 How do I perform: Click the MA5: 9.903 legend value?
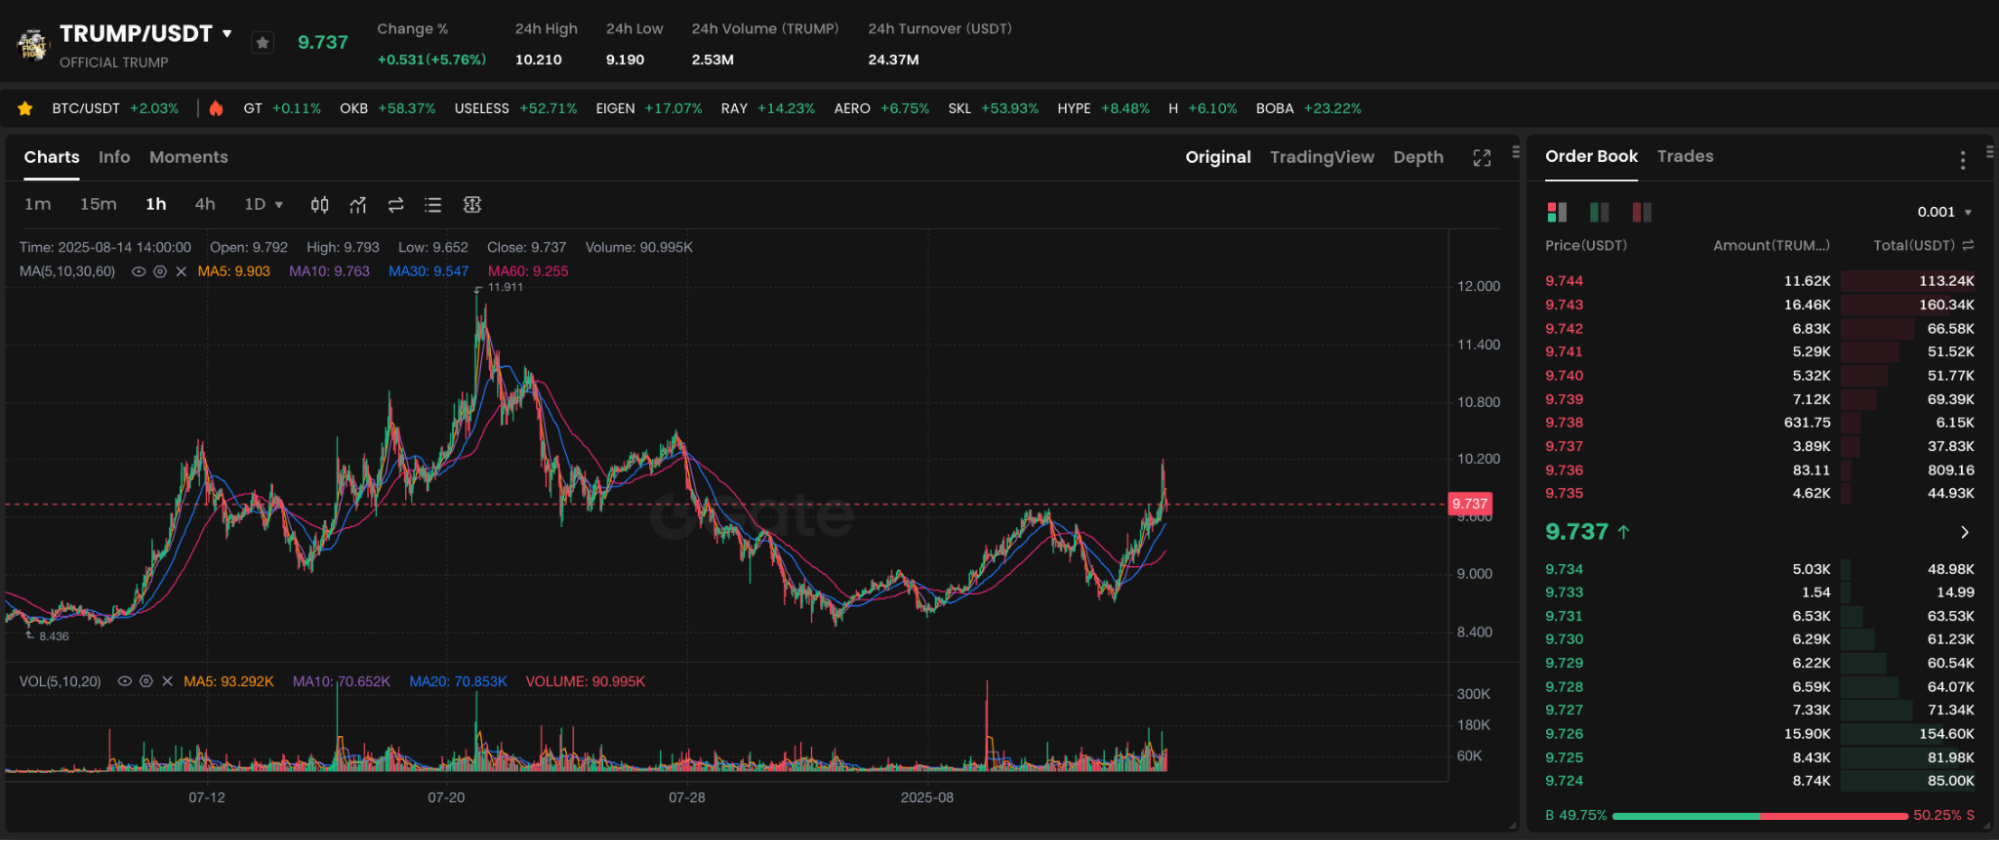click(233, 271)
